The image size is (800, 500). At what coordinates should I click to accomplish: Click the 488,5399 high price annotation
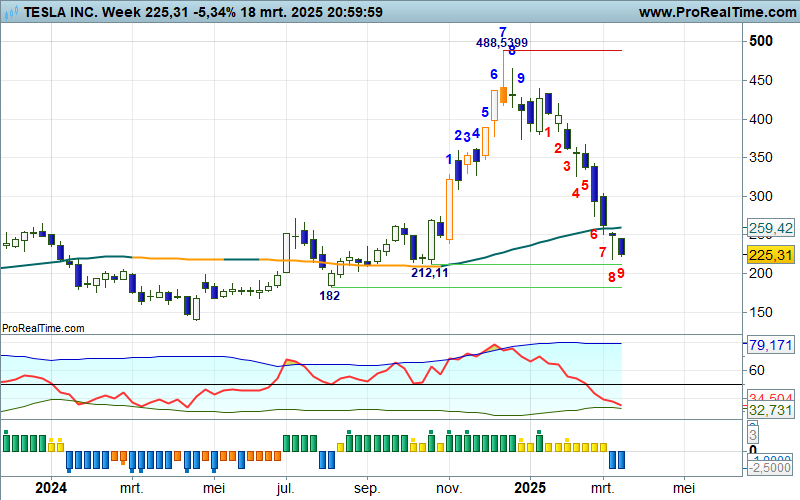click(x=502, y=43)
